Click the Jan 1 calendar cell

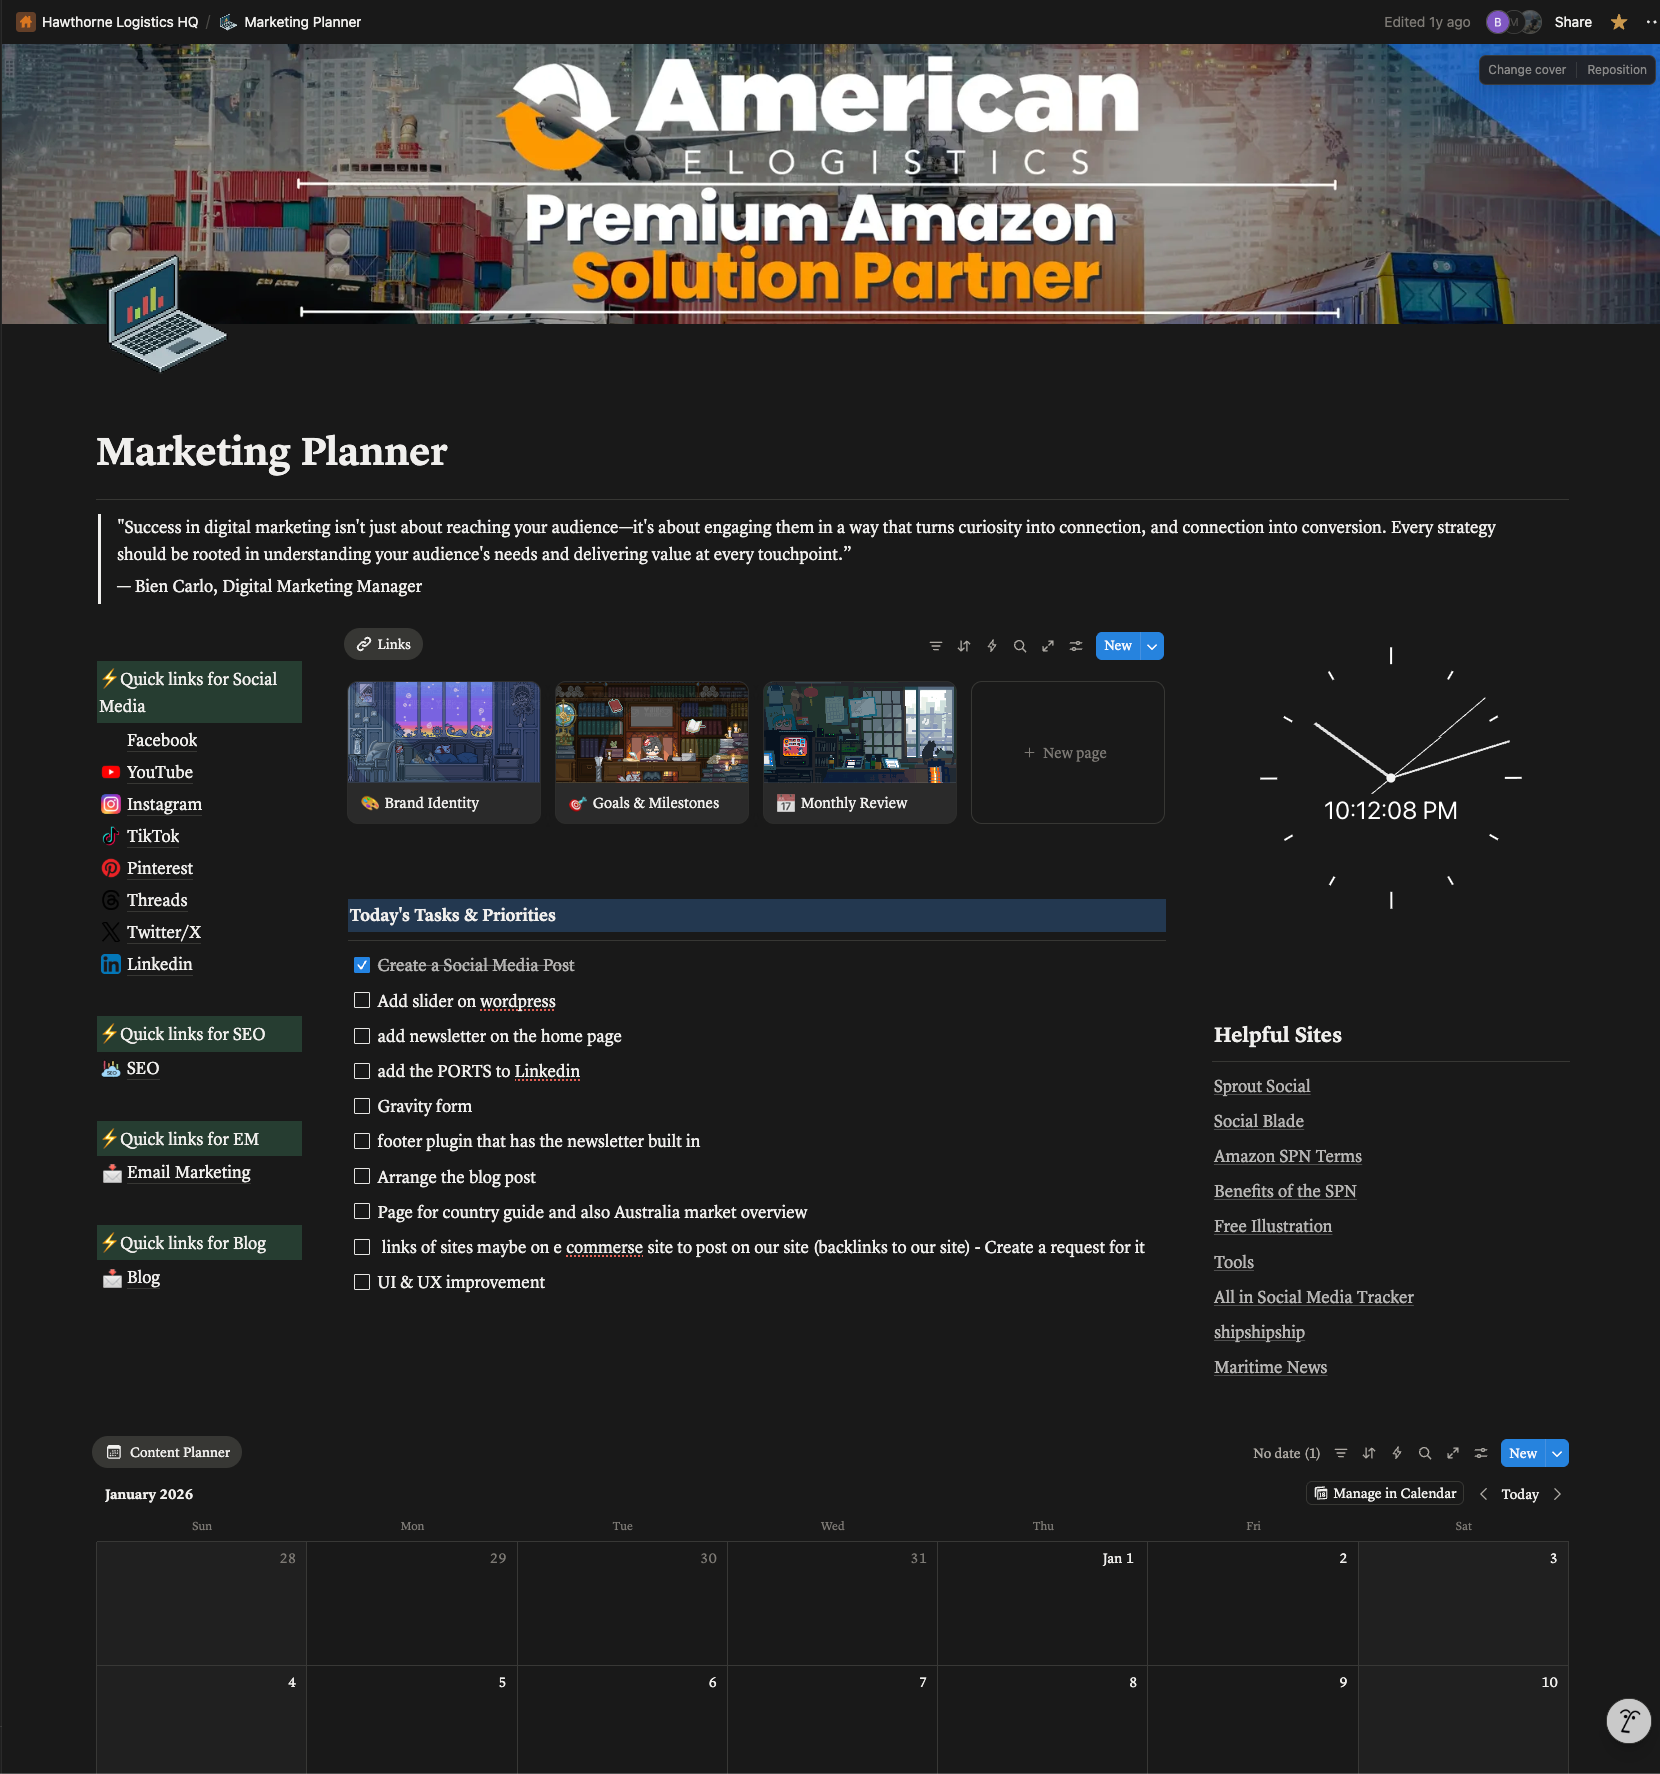(1042, 1603)
